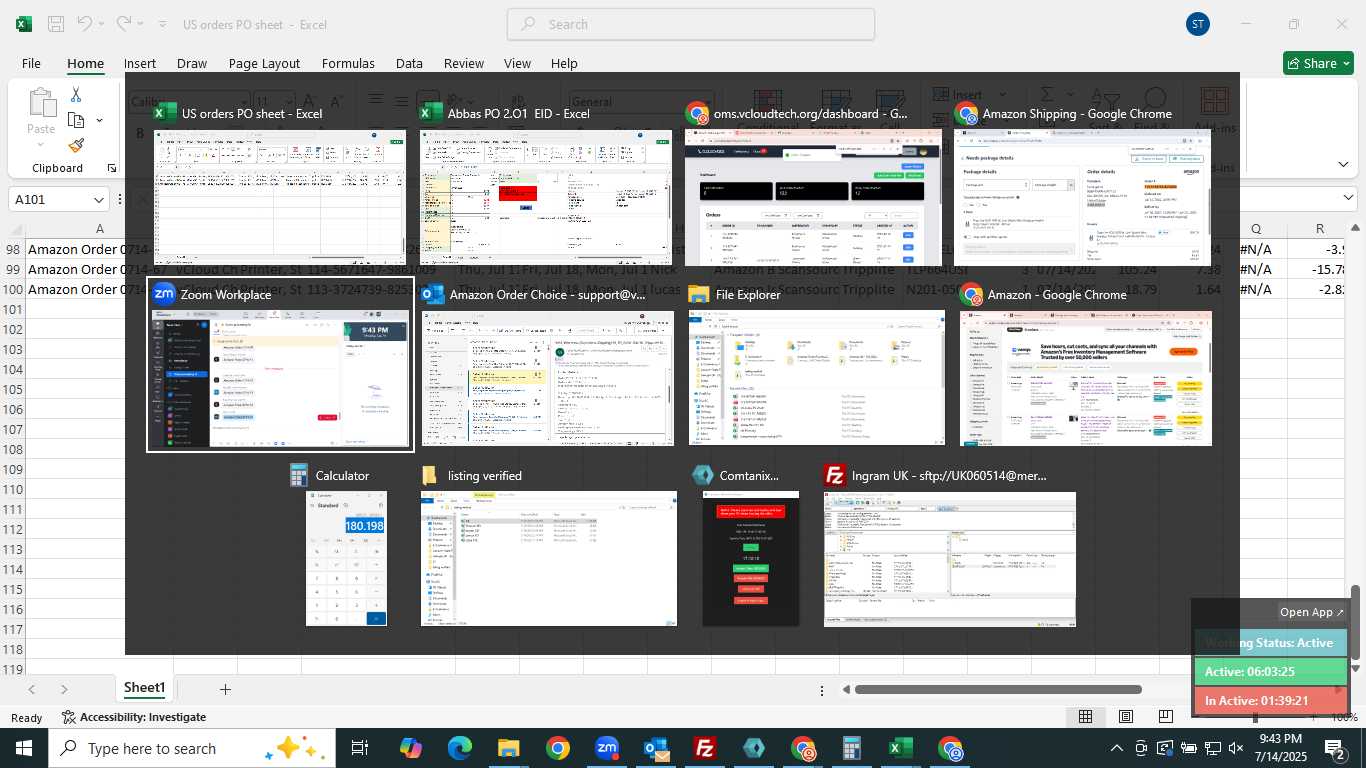
Task: Open Microsoft Edge from the taskbar
Action: point(459,748)
